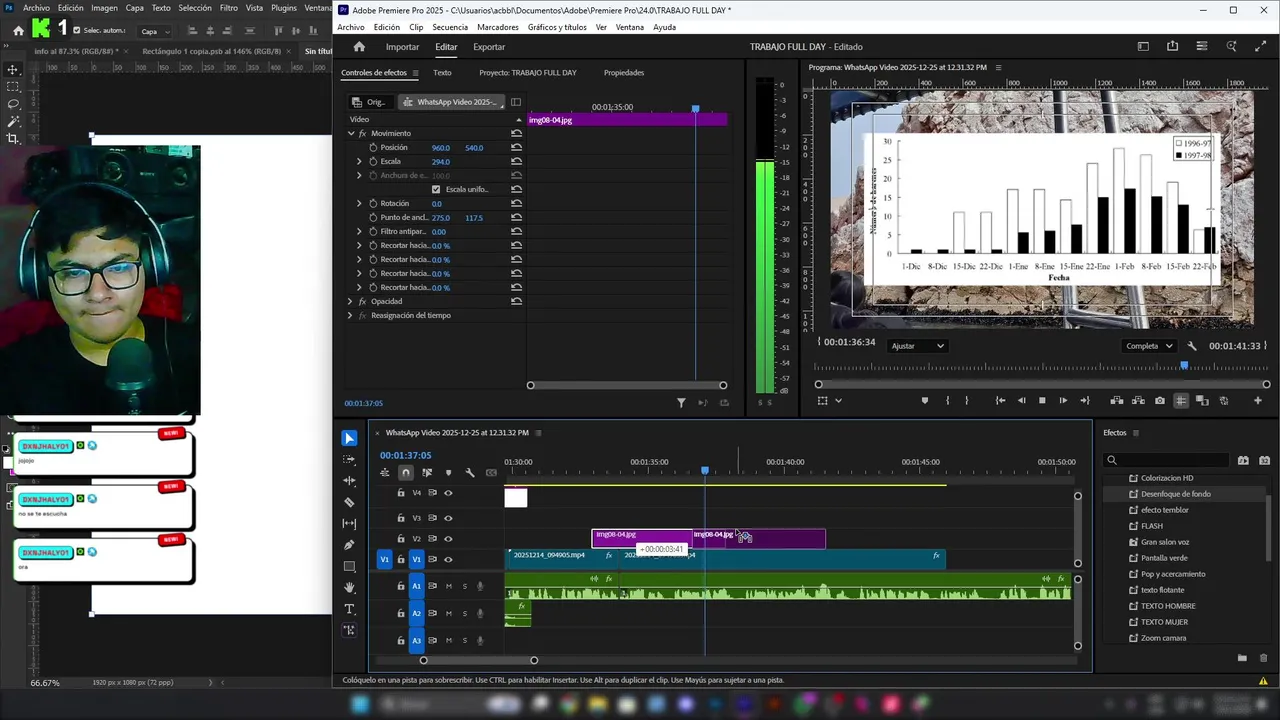The height and width of the screenshot is (720, 1280).
Task: Expand the Opacidad effect
Action: pos(350,301)
